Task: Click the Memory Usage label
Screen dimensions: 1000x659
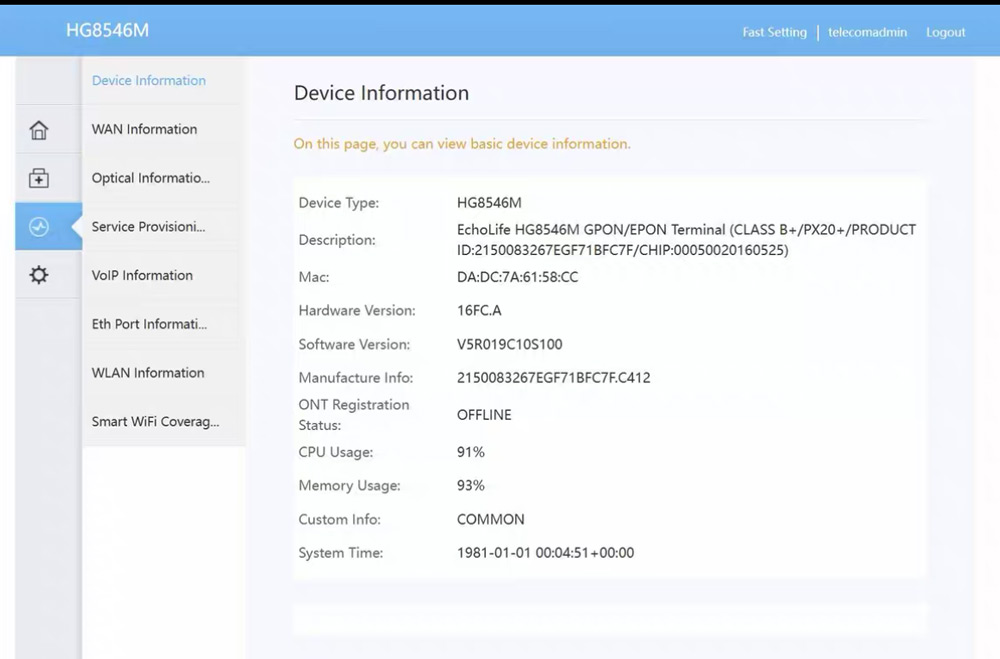Action: pos(349,485)
